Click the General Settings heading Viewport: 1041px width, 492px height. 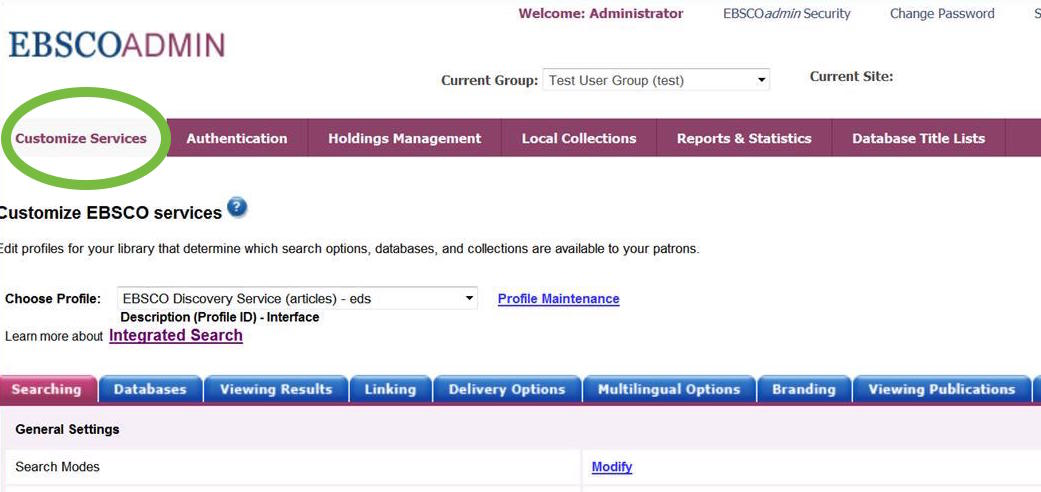[x=67, y=429]
